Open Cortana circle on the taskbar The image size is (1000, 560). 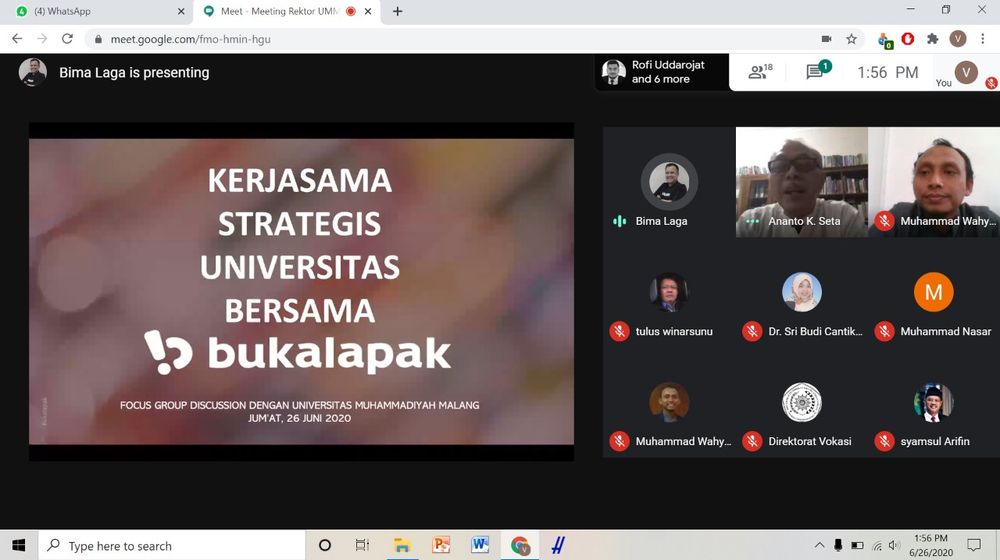(325, 545)
